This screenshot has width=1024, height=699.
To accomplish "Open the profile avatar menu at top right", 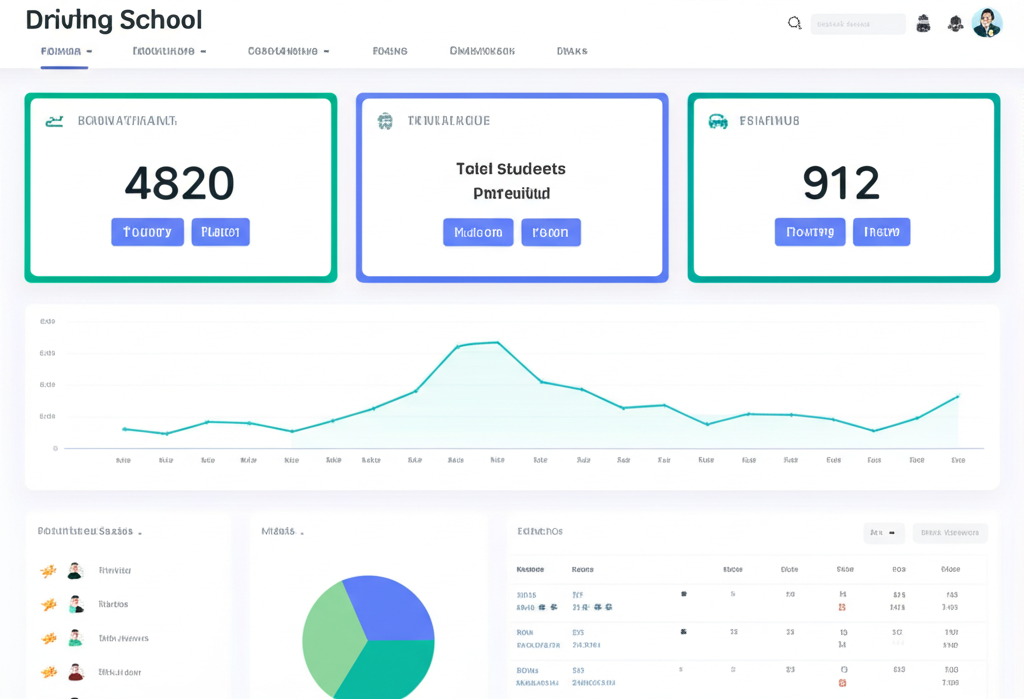I will tap(988, 21).
